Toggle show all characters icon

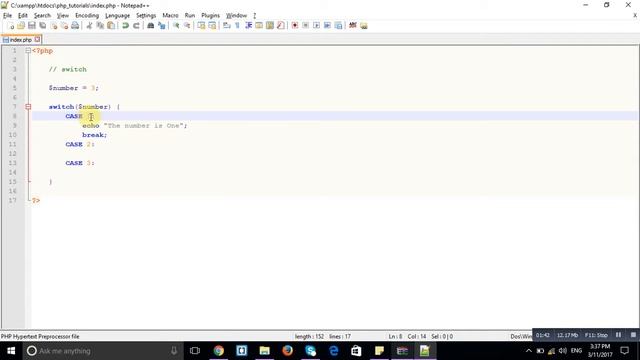point(237,26)
